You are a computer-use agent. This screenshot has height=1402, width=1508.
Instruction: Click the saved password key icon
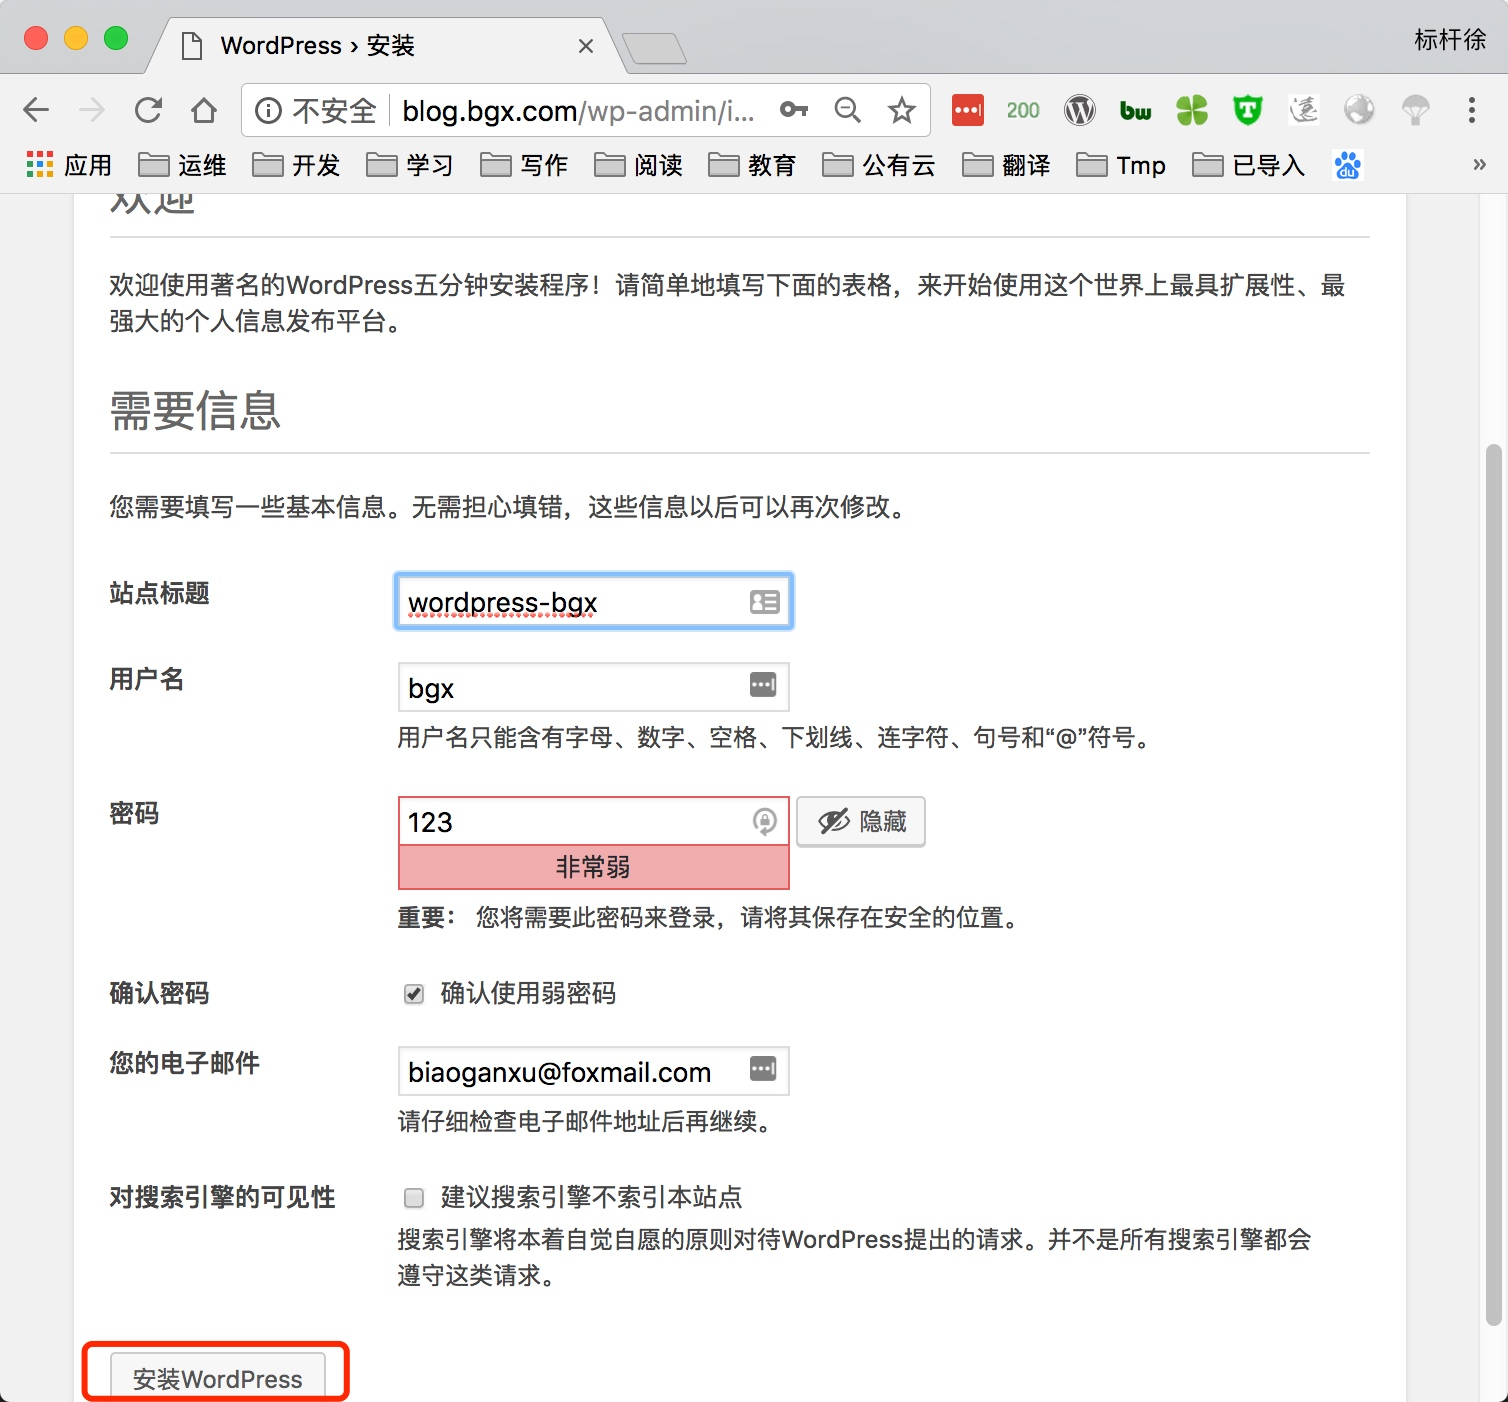794,110
